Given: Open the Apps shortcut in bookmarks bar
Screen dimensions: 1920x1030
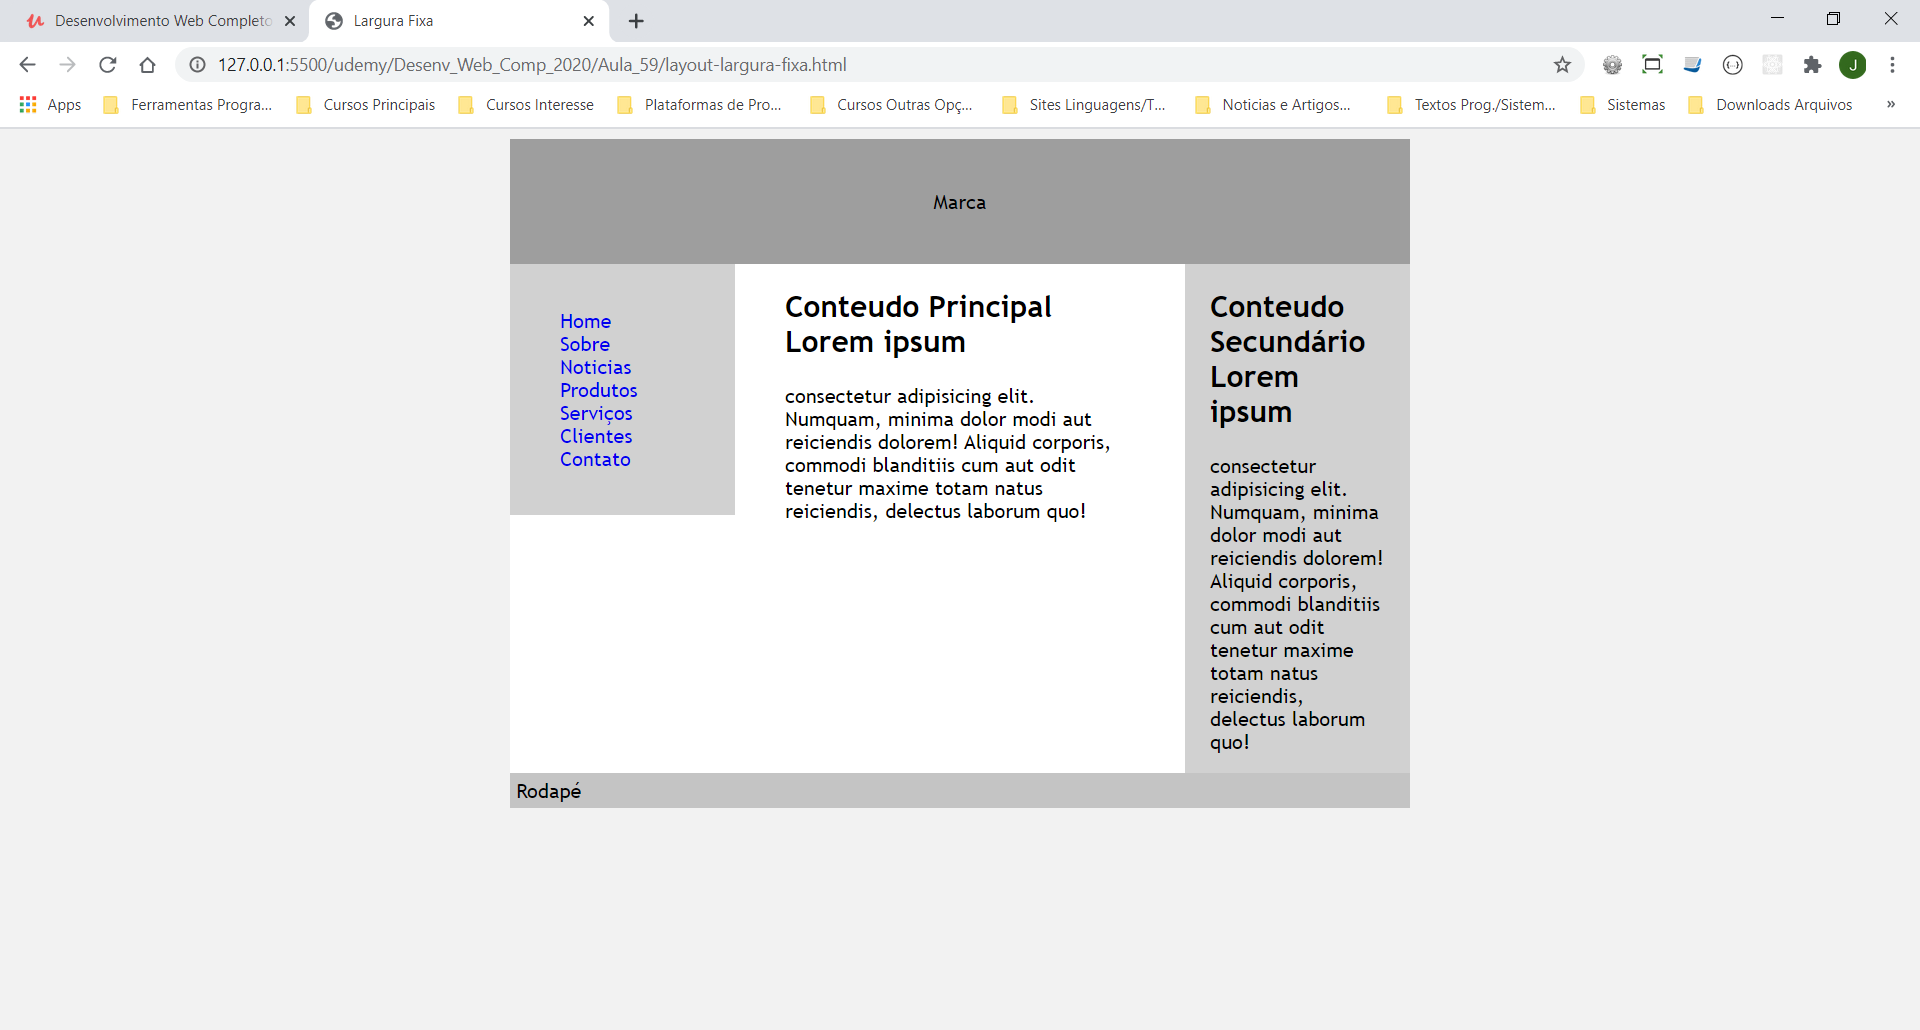Looking at the screenshot, I should point(50,105).
